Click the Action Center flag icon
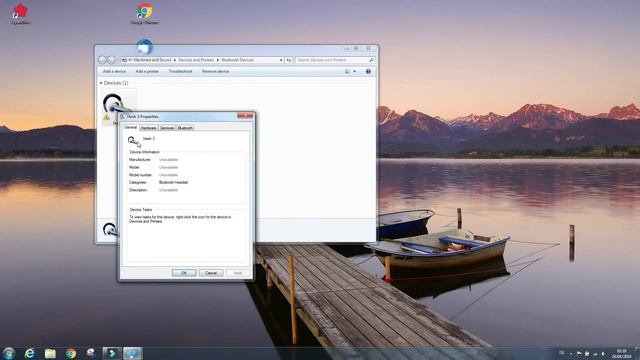The image size is (640, 360). 579,353
